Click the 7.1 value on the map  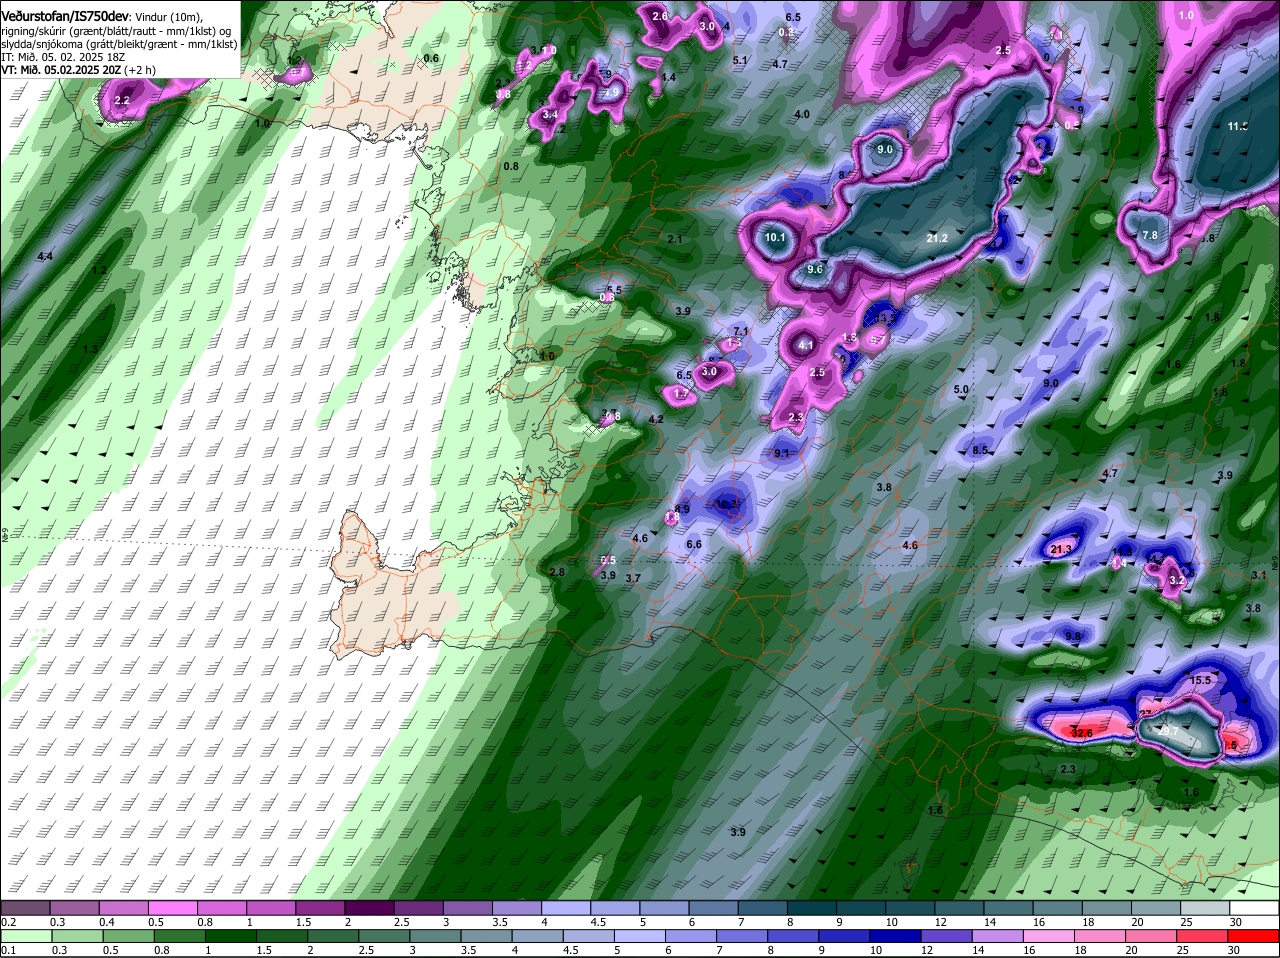741,331
